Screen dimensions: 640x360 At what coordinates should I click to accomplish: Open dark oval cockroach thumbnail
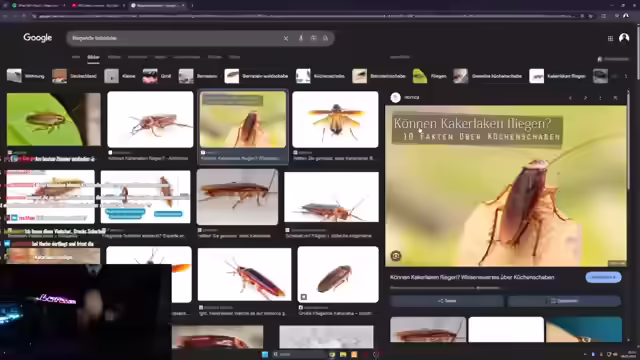click(x=338, y=274)
